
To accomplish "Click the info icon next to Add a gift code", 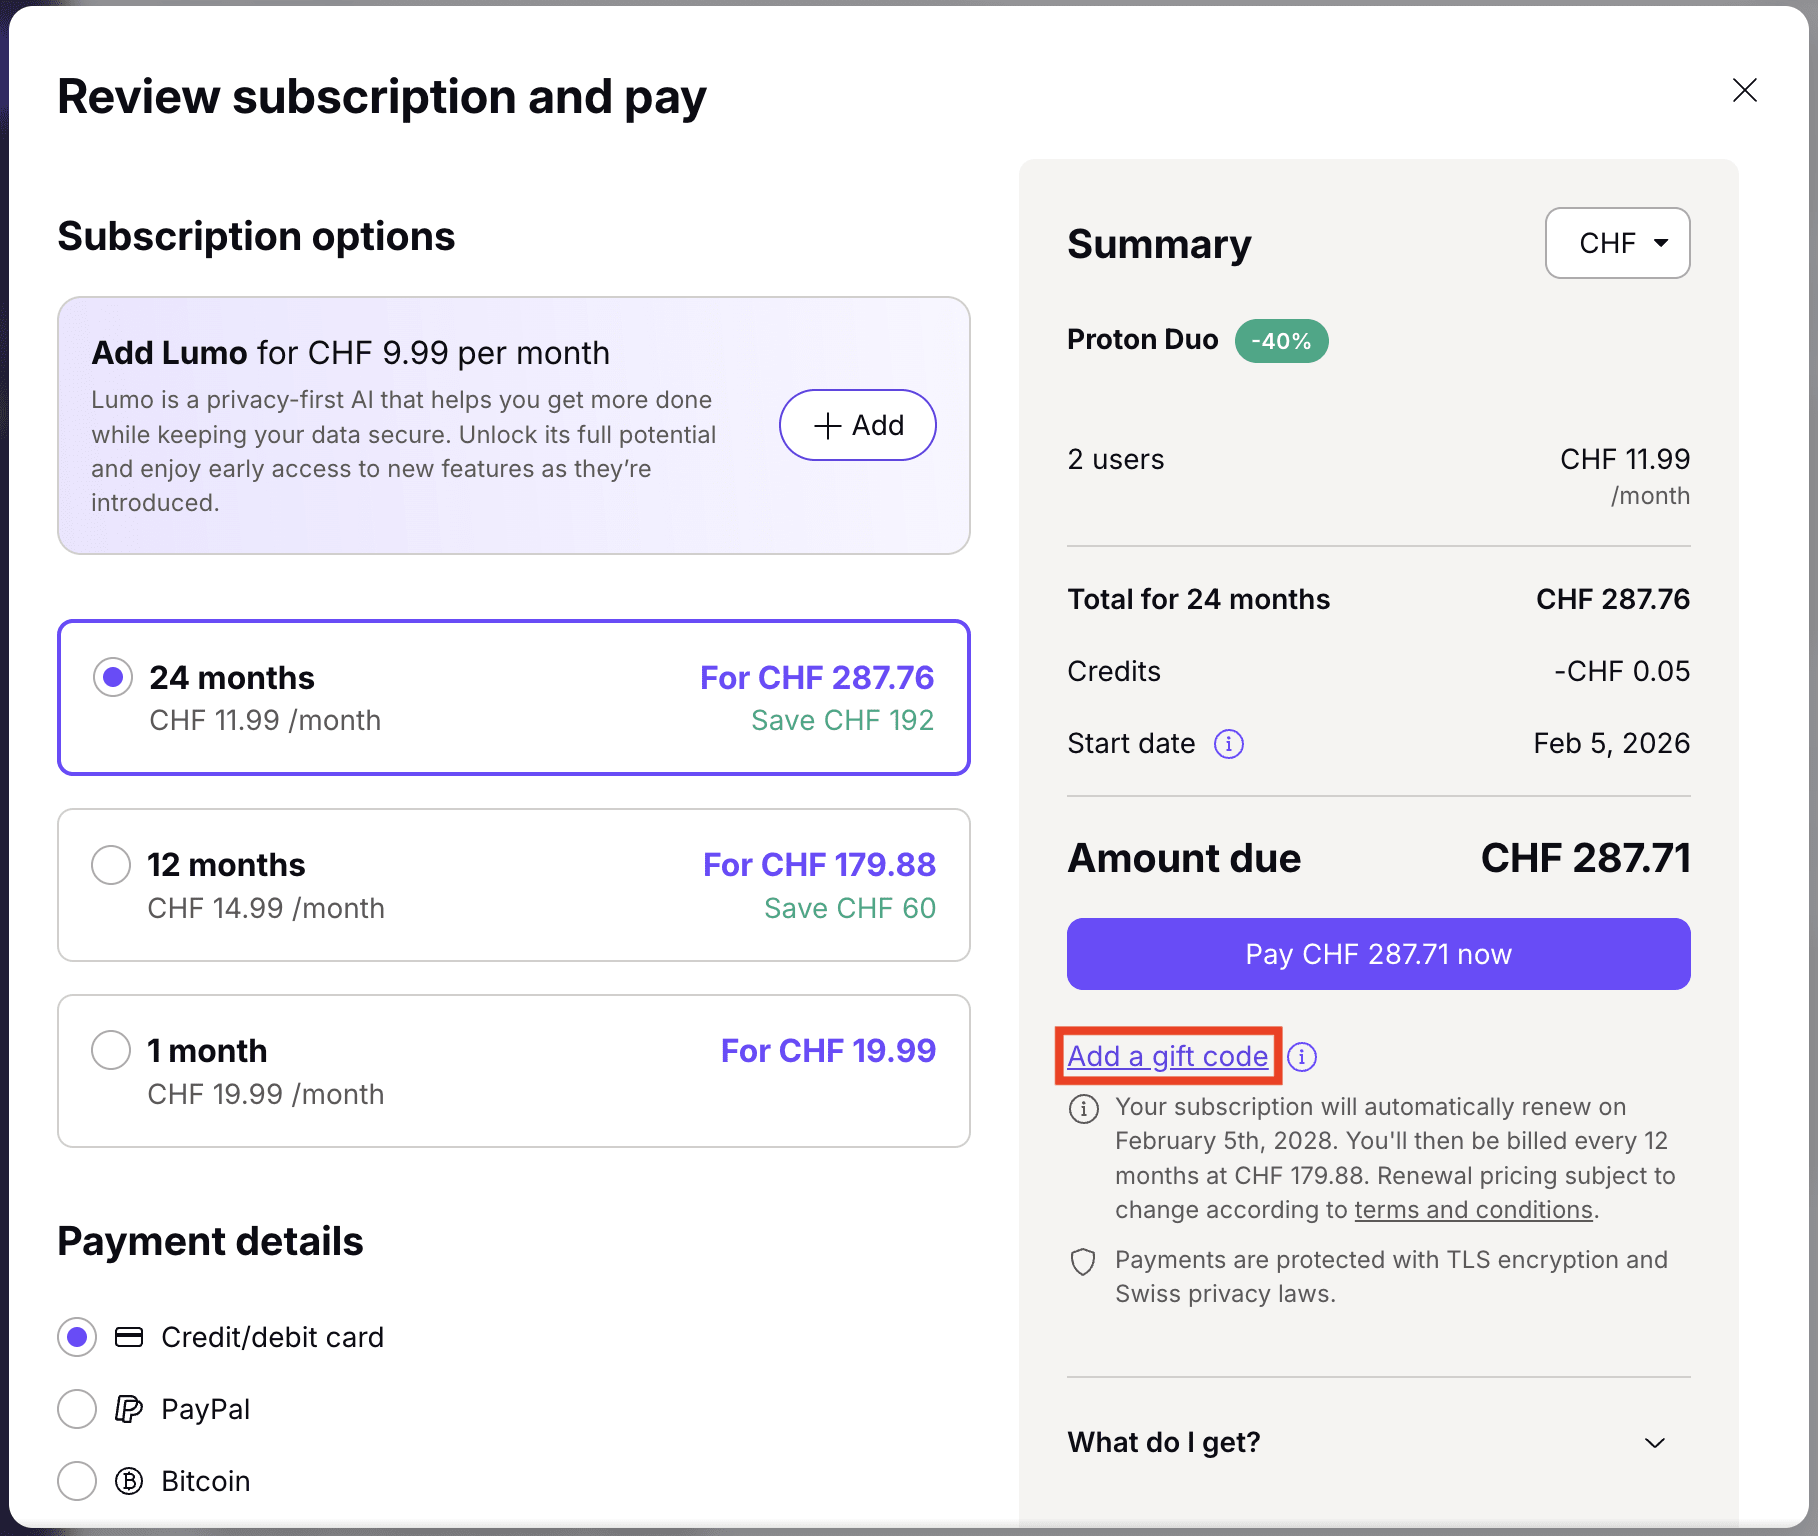I will (1302, 1056).
